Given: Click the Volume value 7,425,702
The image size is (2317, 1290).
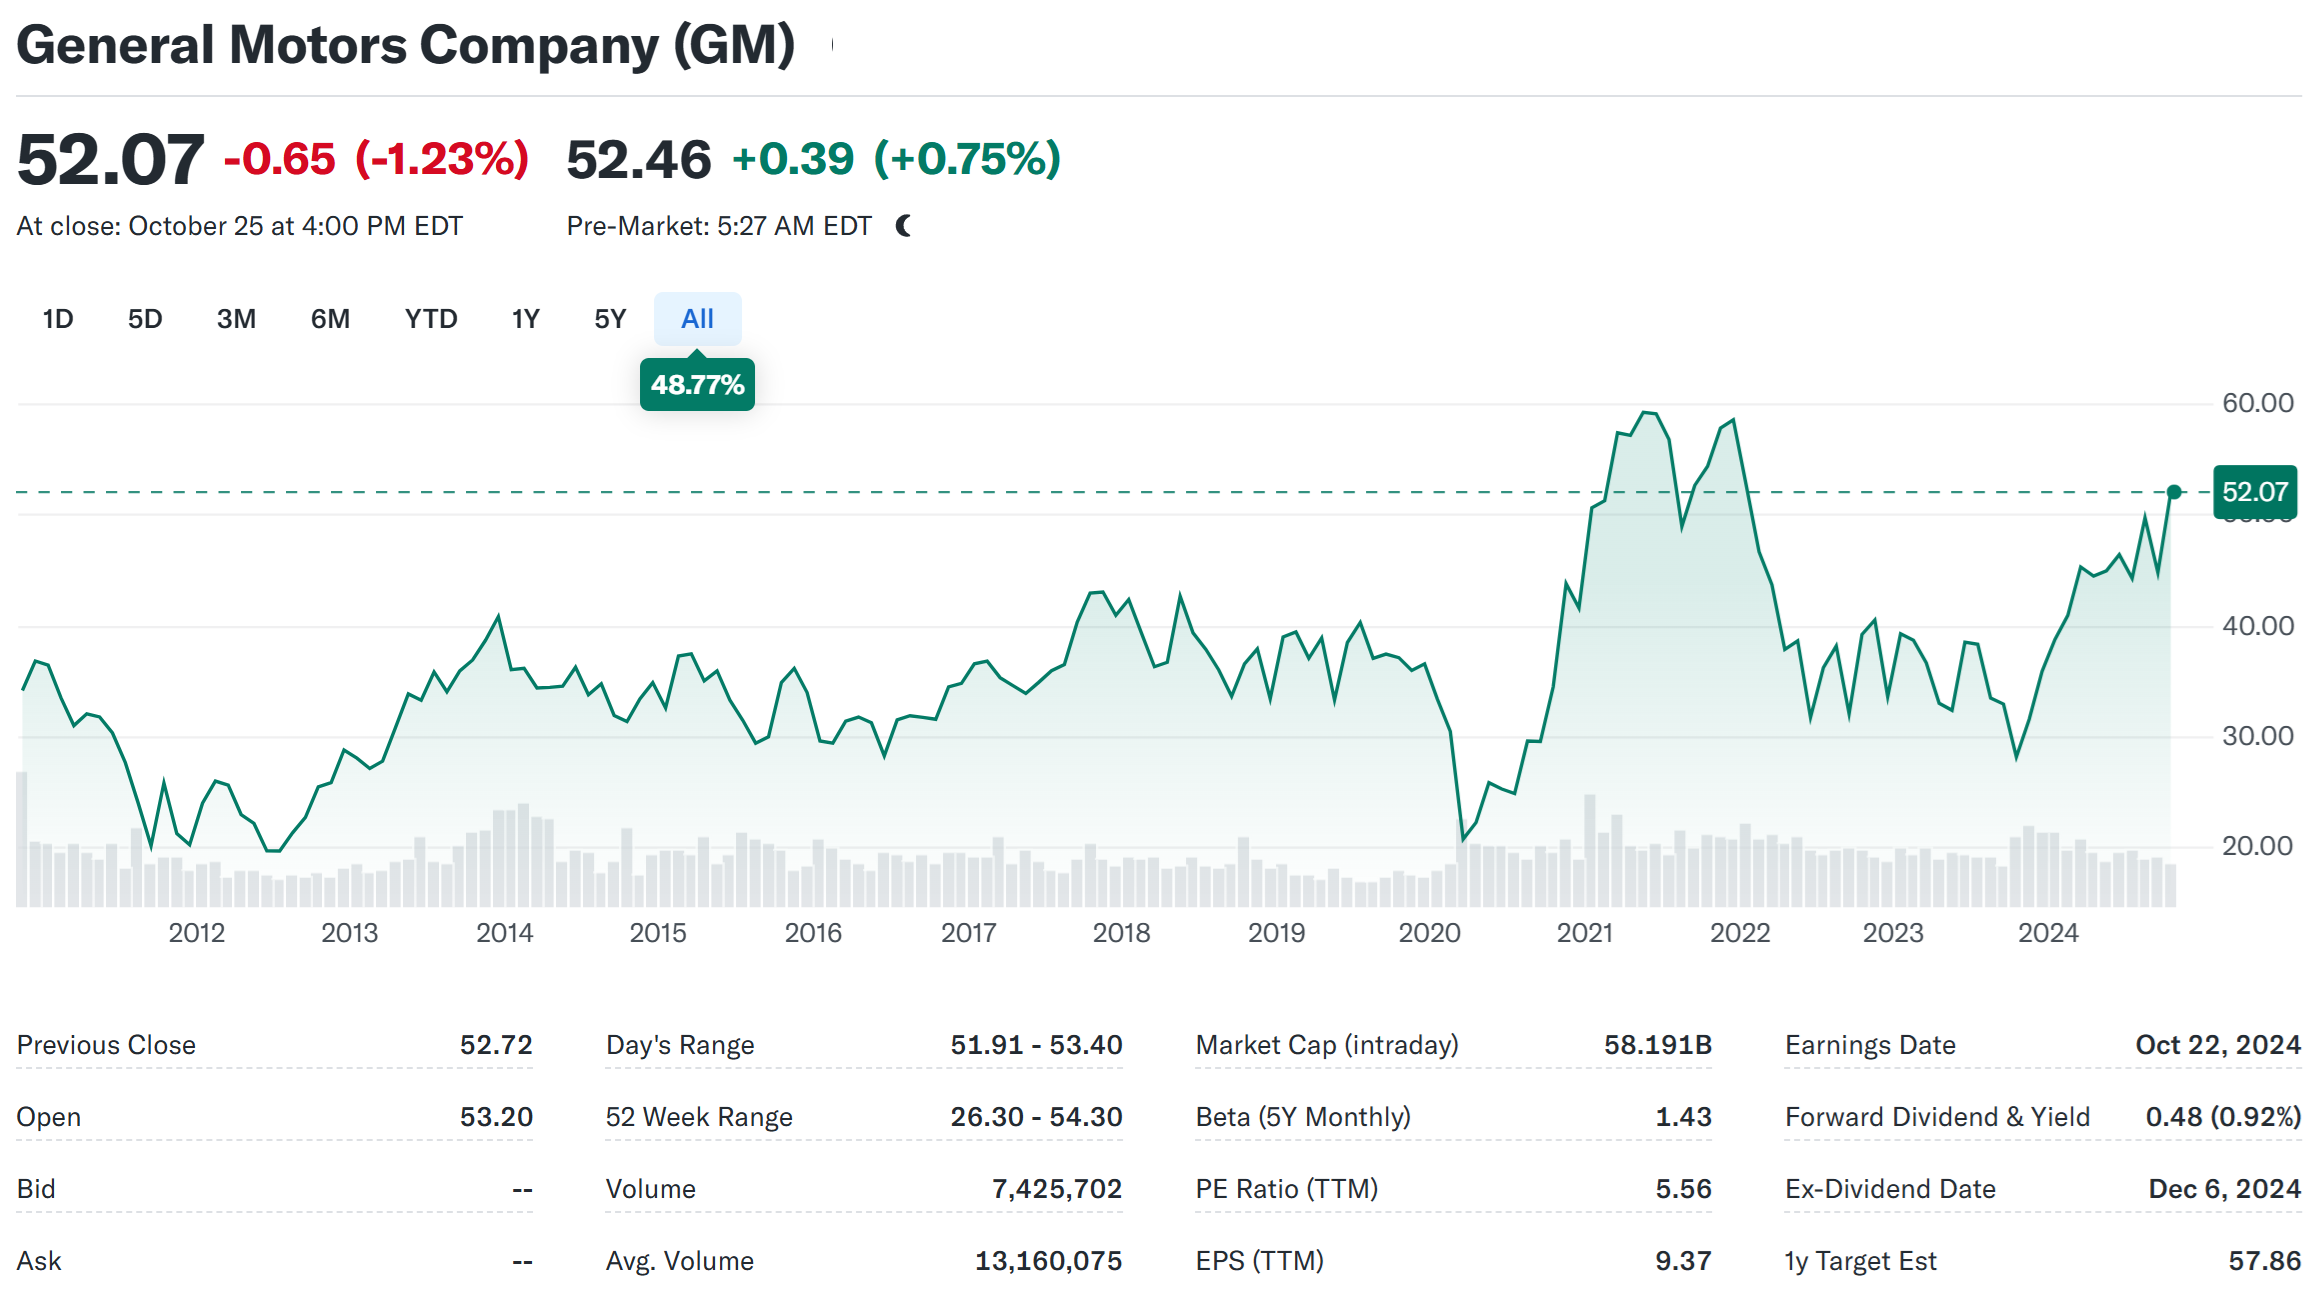Looking at the screenshot, I should (x=1057, y=1189).
